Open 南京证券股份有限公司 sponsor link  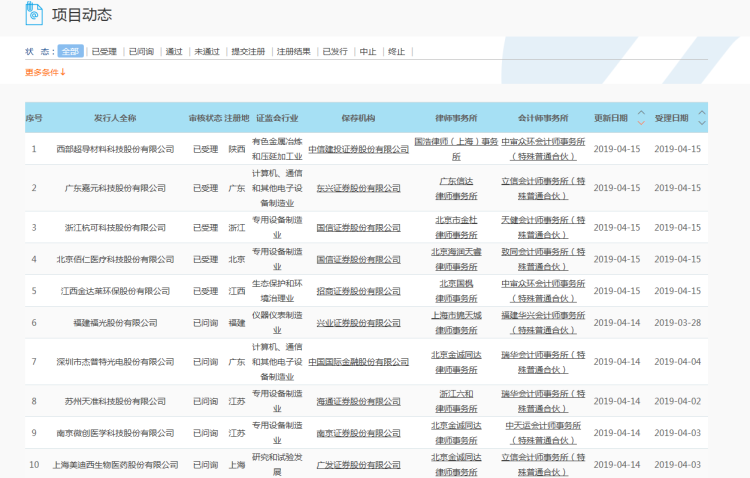point(358,433)
